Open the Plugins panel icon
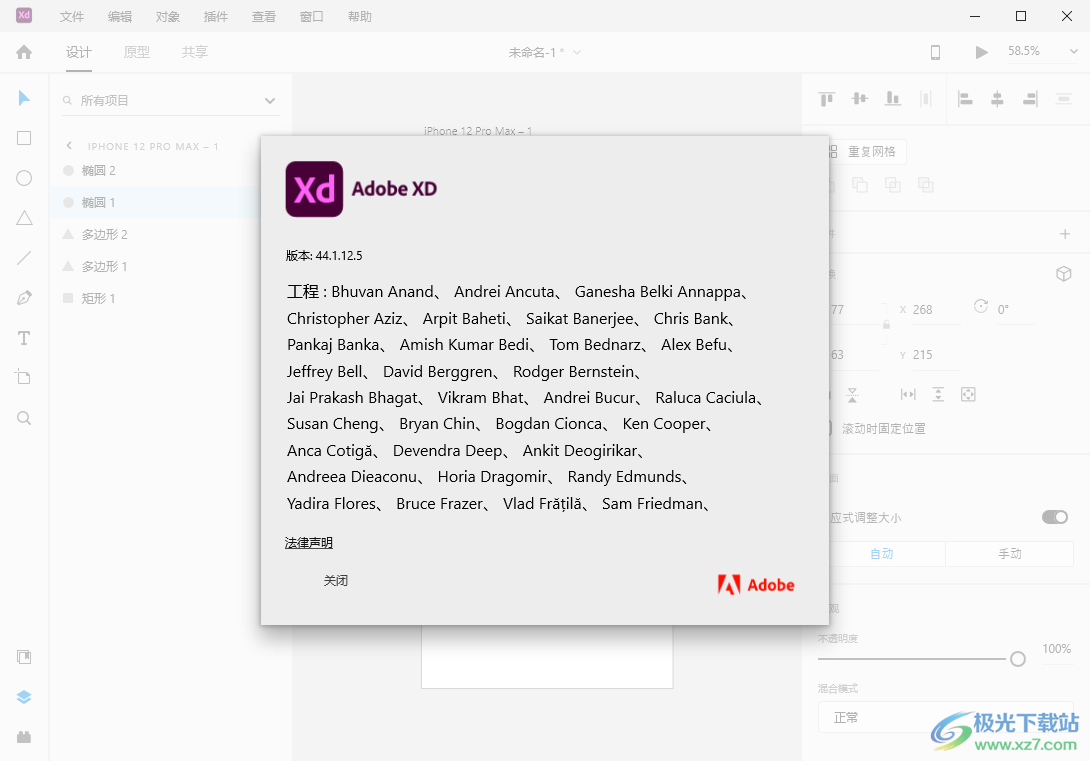Viewport: 1090px width, 761px height. click(x=24, y=737)
